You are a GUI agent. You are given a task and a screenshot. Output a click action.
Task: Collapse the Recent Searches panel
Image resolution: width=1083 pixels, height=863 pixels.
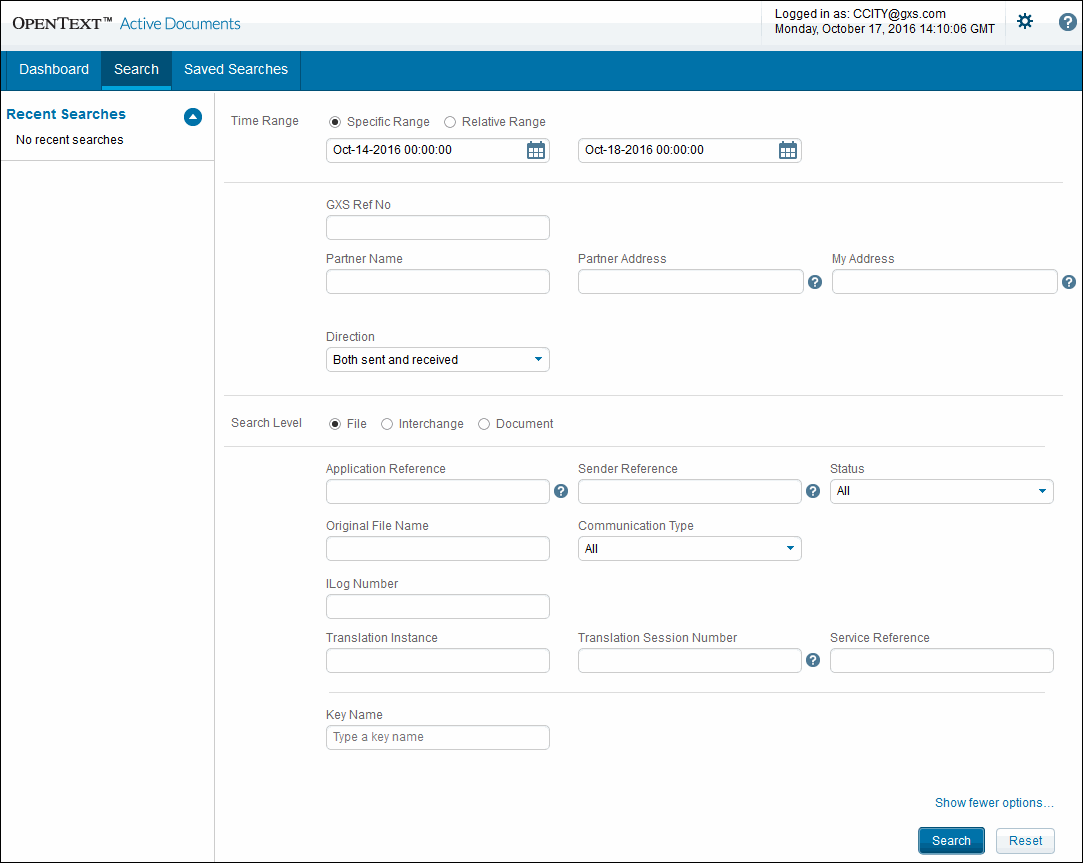click(193, 116)
